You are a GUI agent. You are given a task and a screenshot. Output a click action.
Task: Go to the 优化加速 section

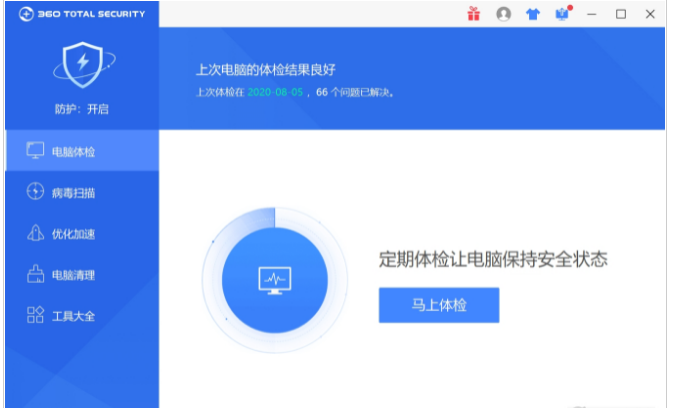[82, 233]
